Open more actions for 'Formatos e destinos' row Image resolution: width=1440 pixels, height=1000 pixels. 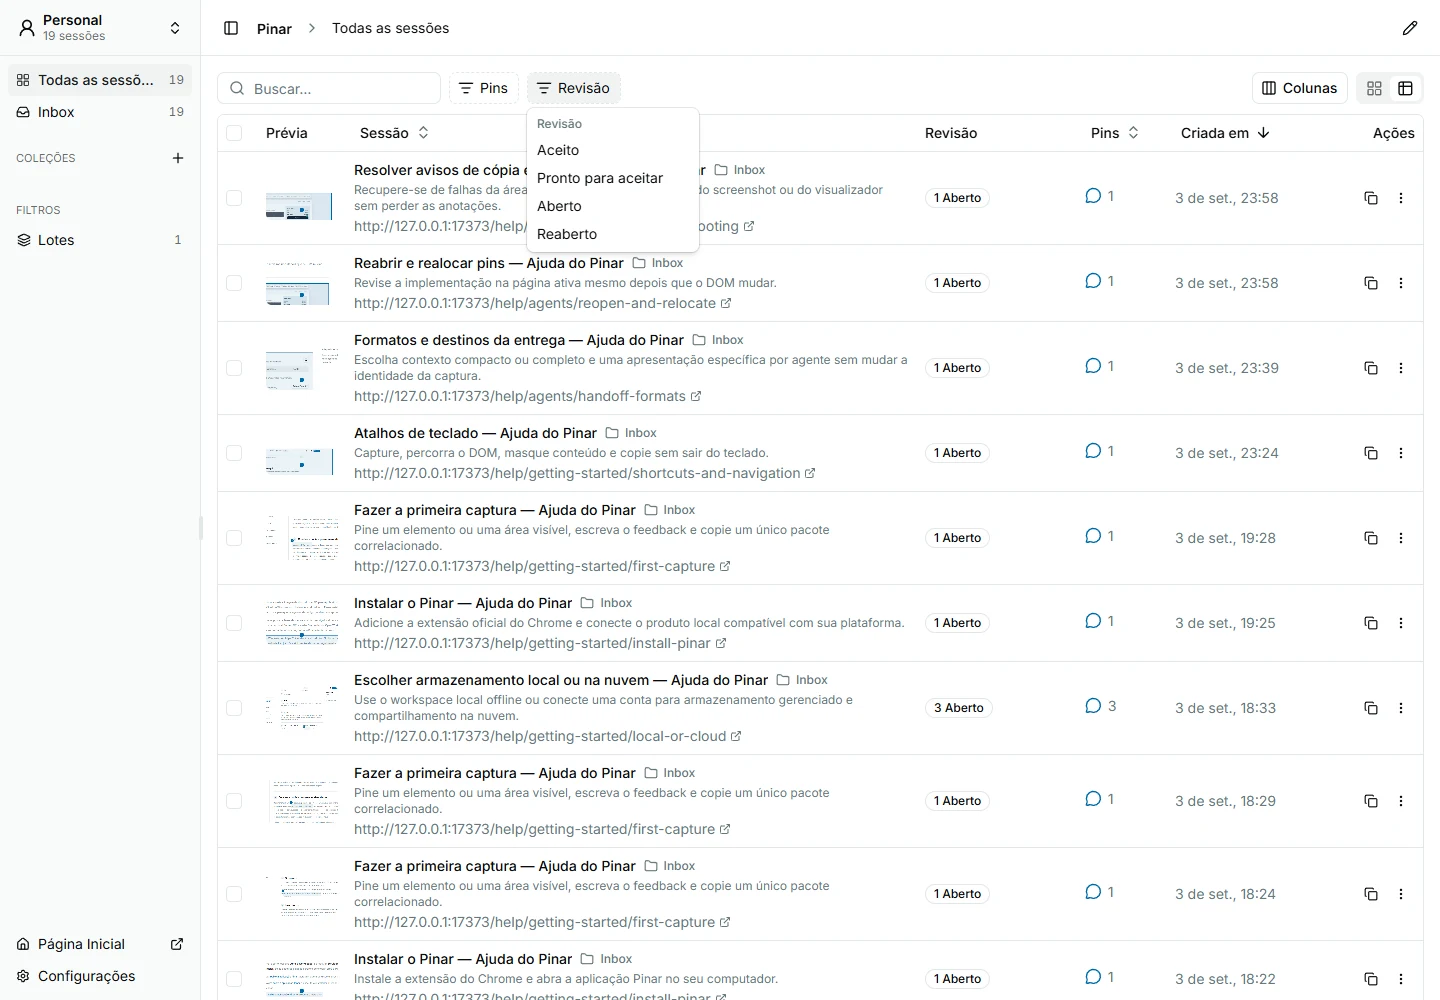(x=1401, y=368)
